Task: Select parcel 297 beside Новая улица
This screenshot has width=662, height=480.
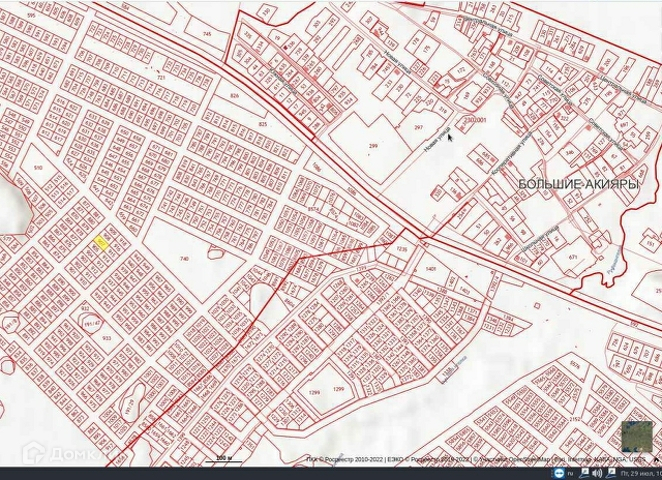Action: point(418,128)
